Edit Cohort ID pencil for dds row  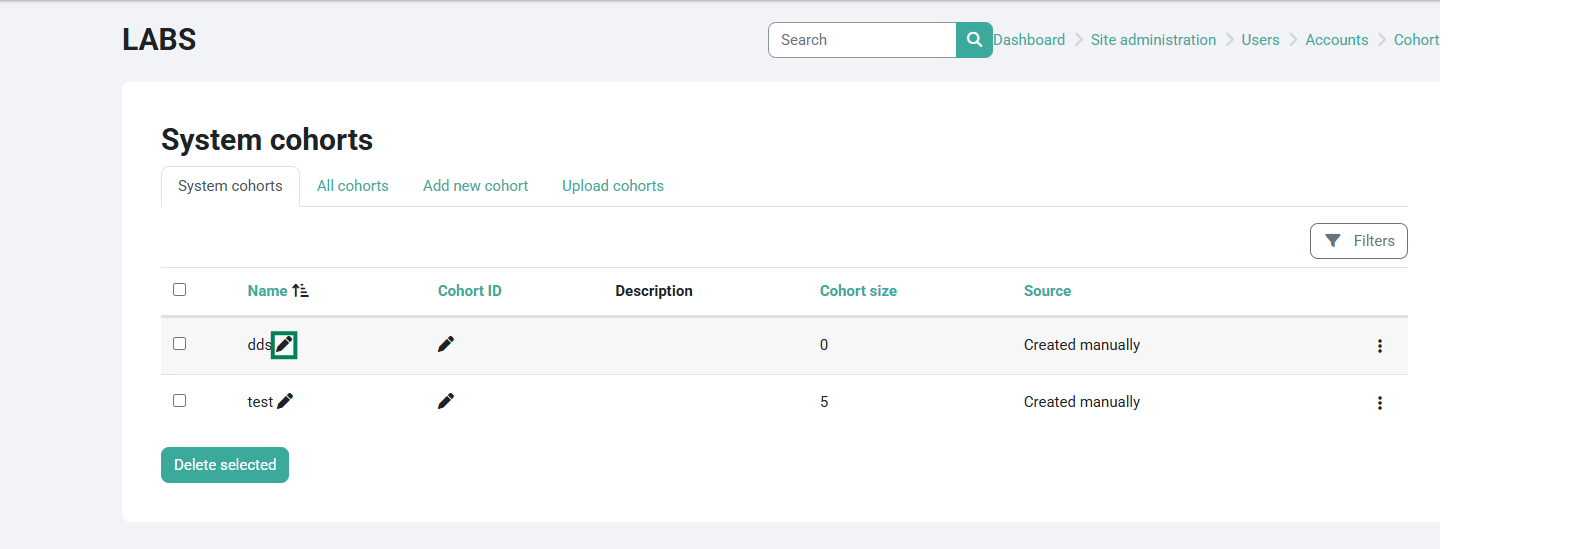pyautogui.click(x=446, y=344)
